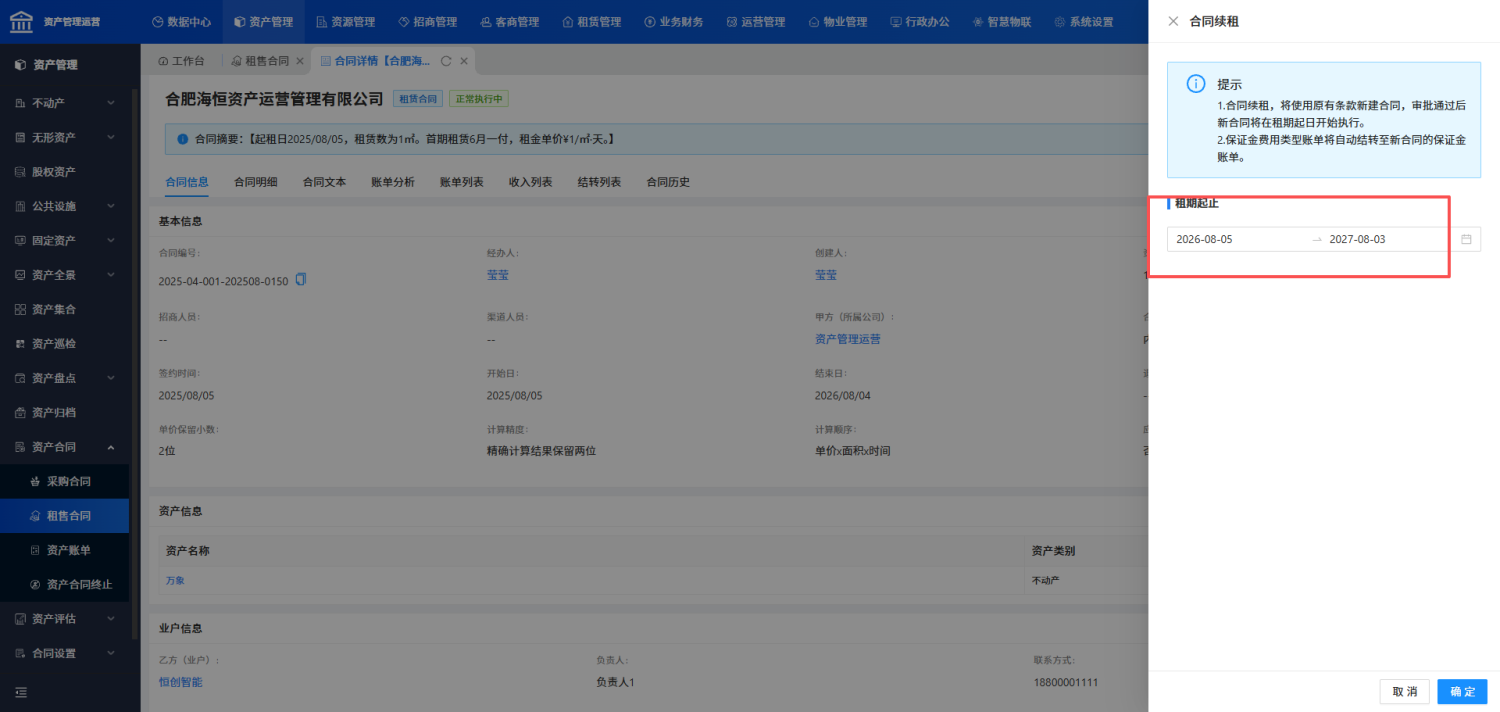1500x712 pixels.
Task: Expand 资产全景 in the sidebar
Action: point(65,275)
